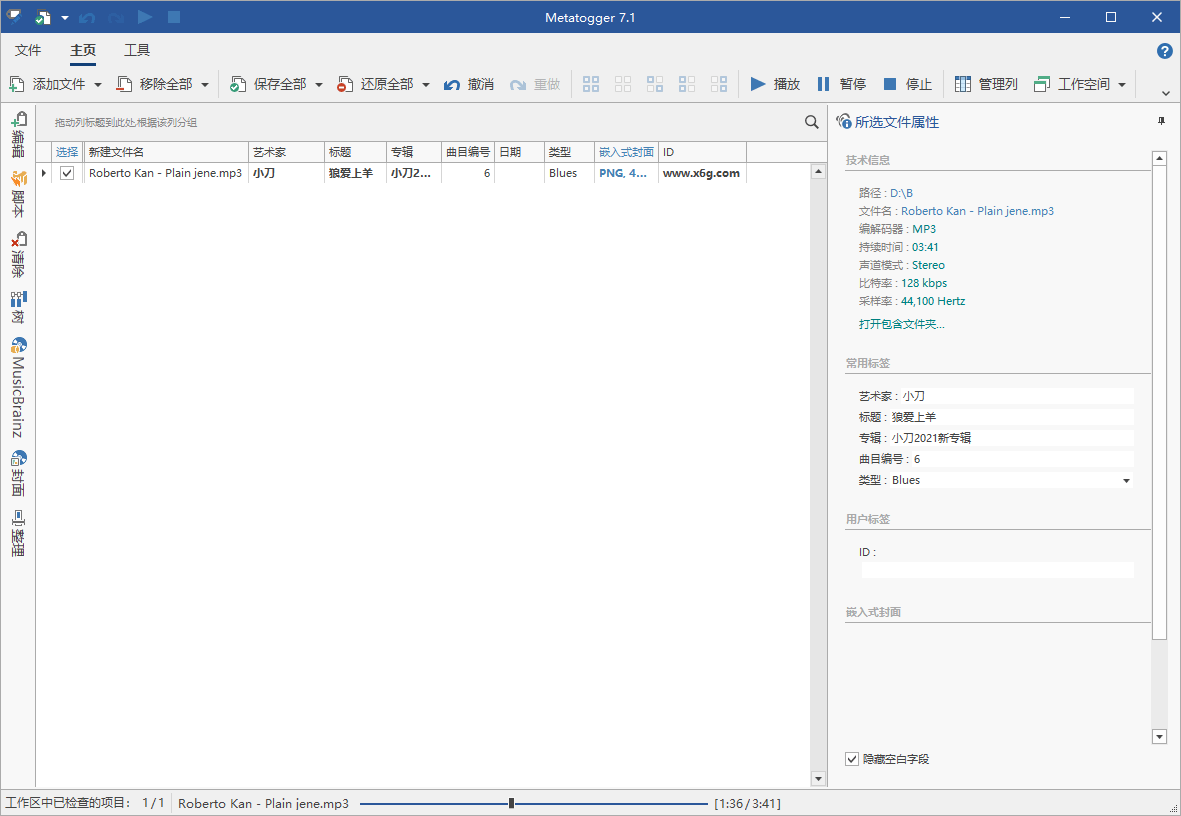Switch to the 主页 tab
Image resolution: width=1181 pixels, height=816 pixels.
pyautogui.click(x=83, y=50)
